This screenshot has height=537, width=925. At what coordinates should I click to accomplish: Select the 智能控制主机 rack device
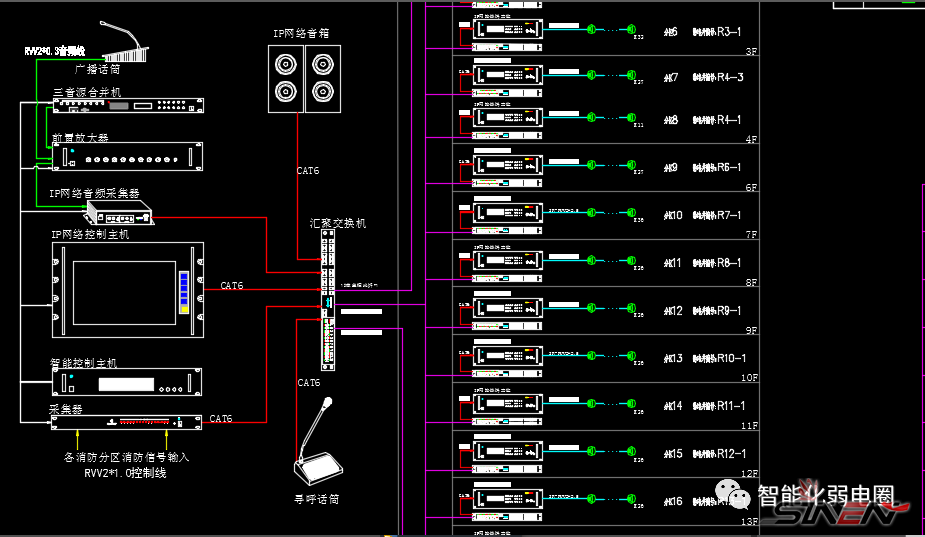tap(127, 382)
